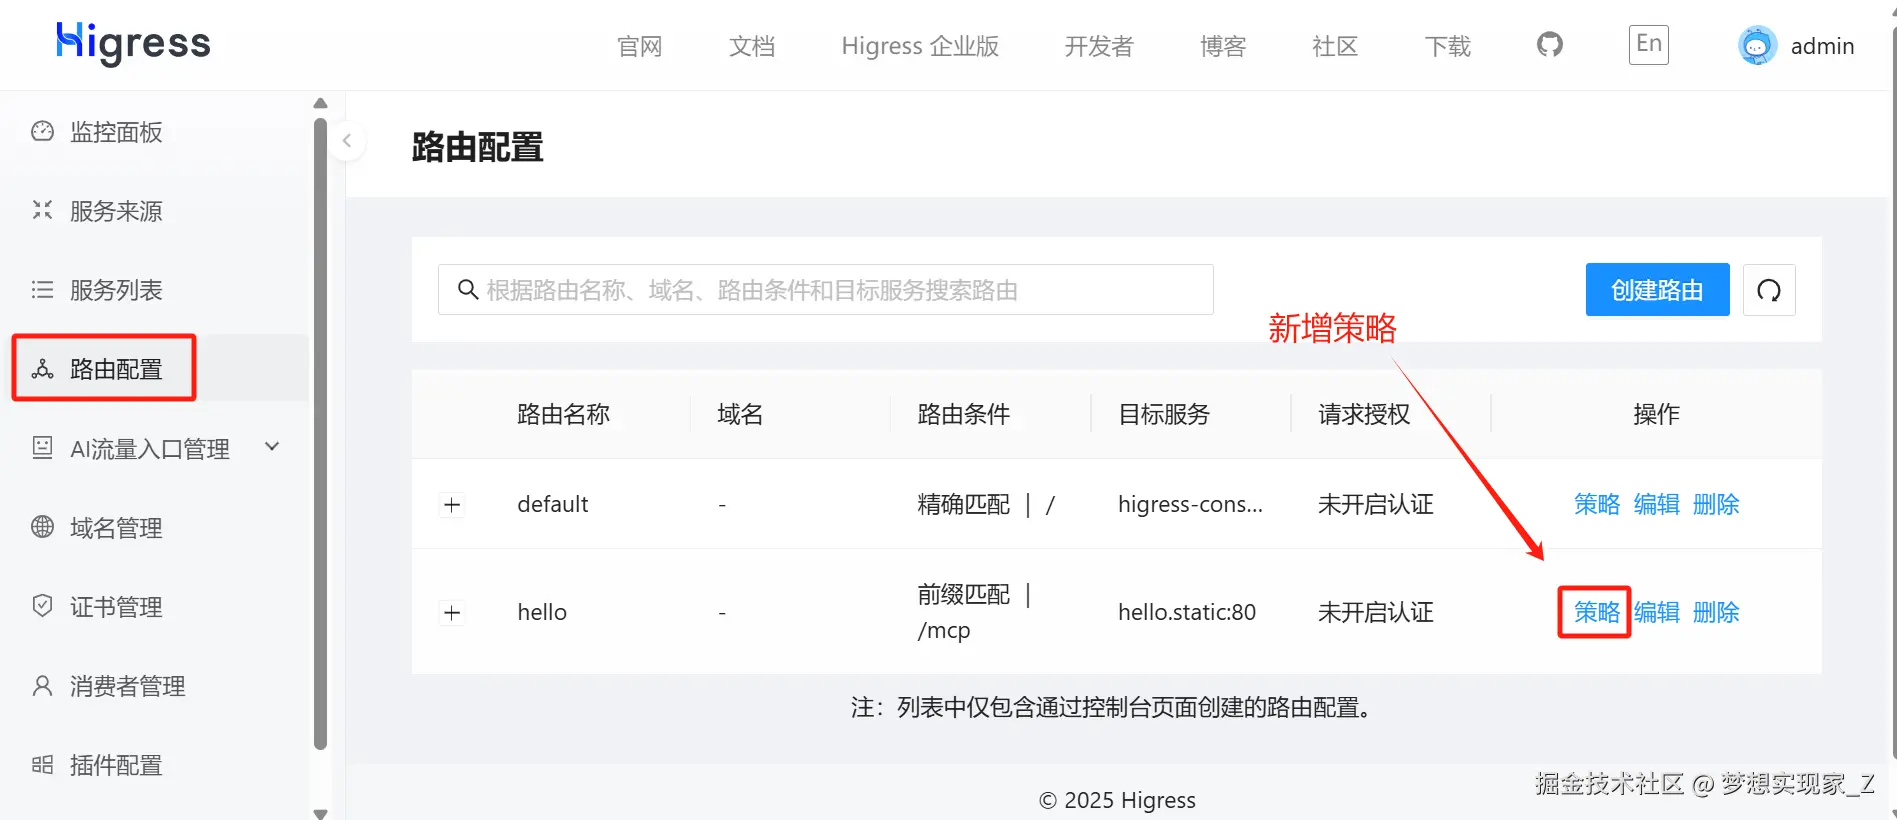Open 监控面板 sidebar label
Viewport: 1897px width, 820px height.
point(116,132)
